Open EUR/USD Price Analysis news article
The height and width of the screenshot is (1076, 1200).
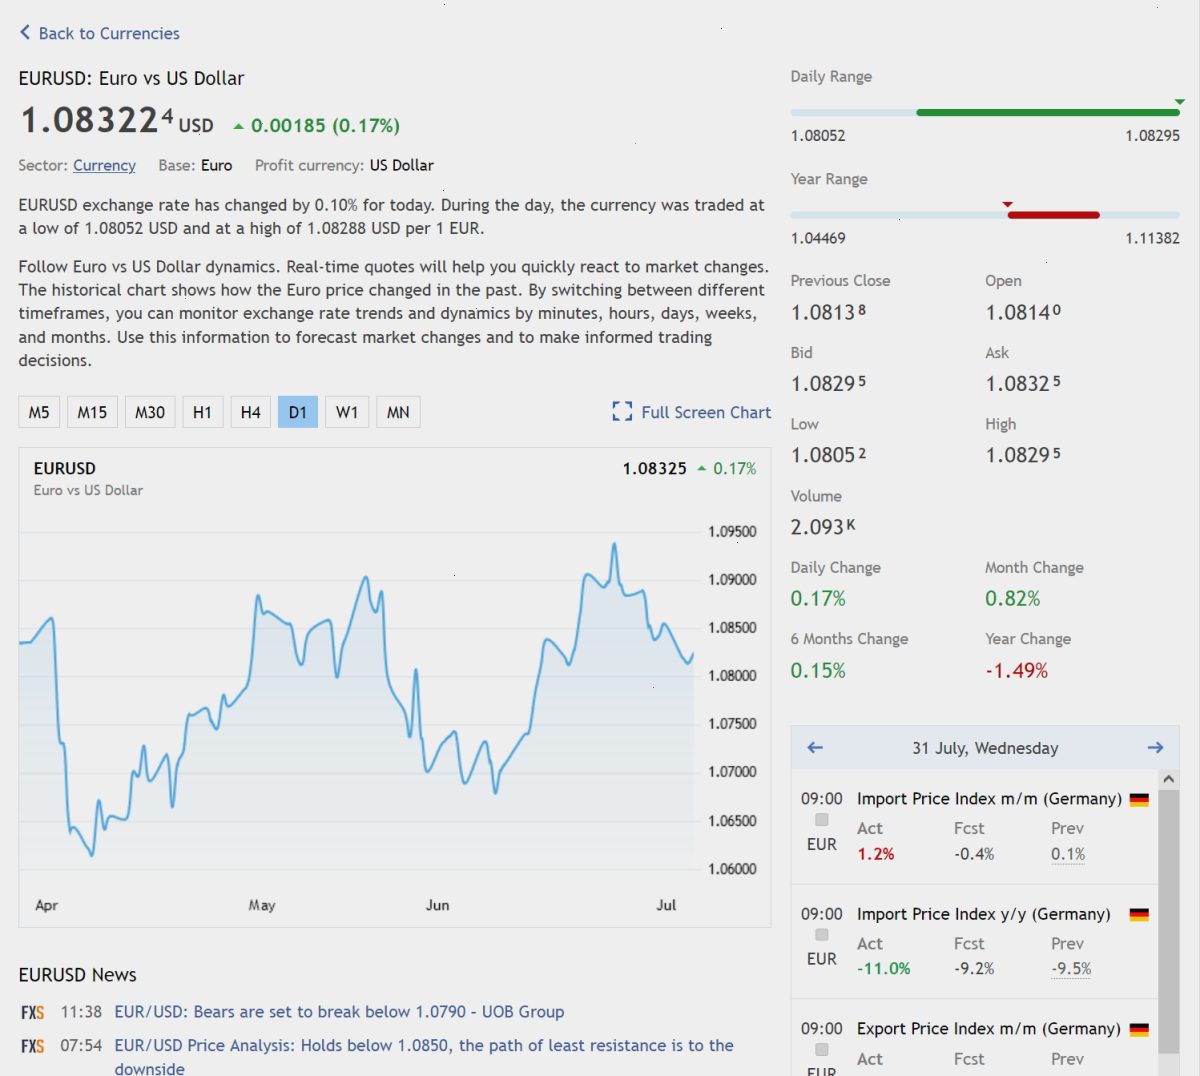click(x=424, y=1056)
